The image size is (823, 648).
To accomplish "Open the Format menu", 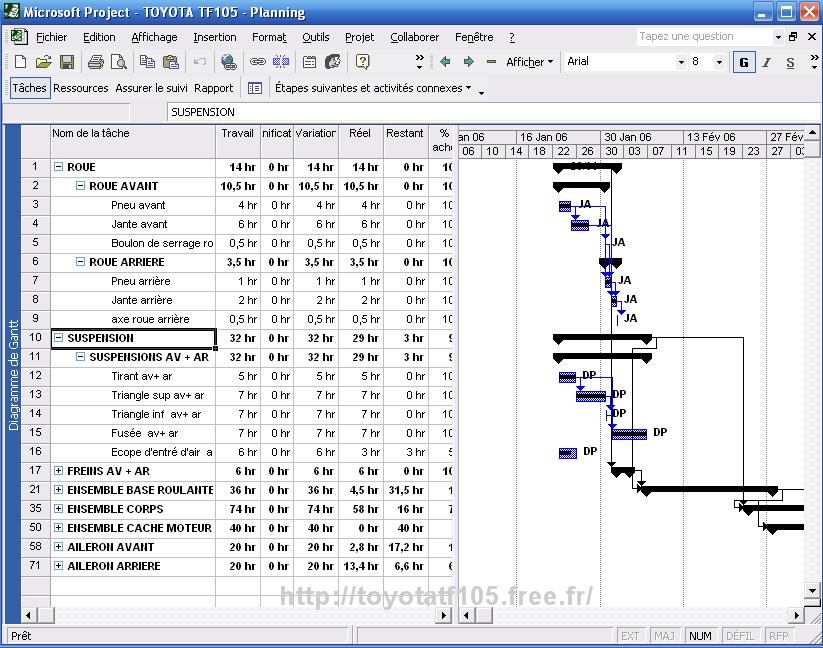I will [269, 37].
